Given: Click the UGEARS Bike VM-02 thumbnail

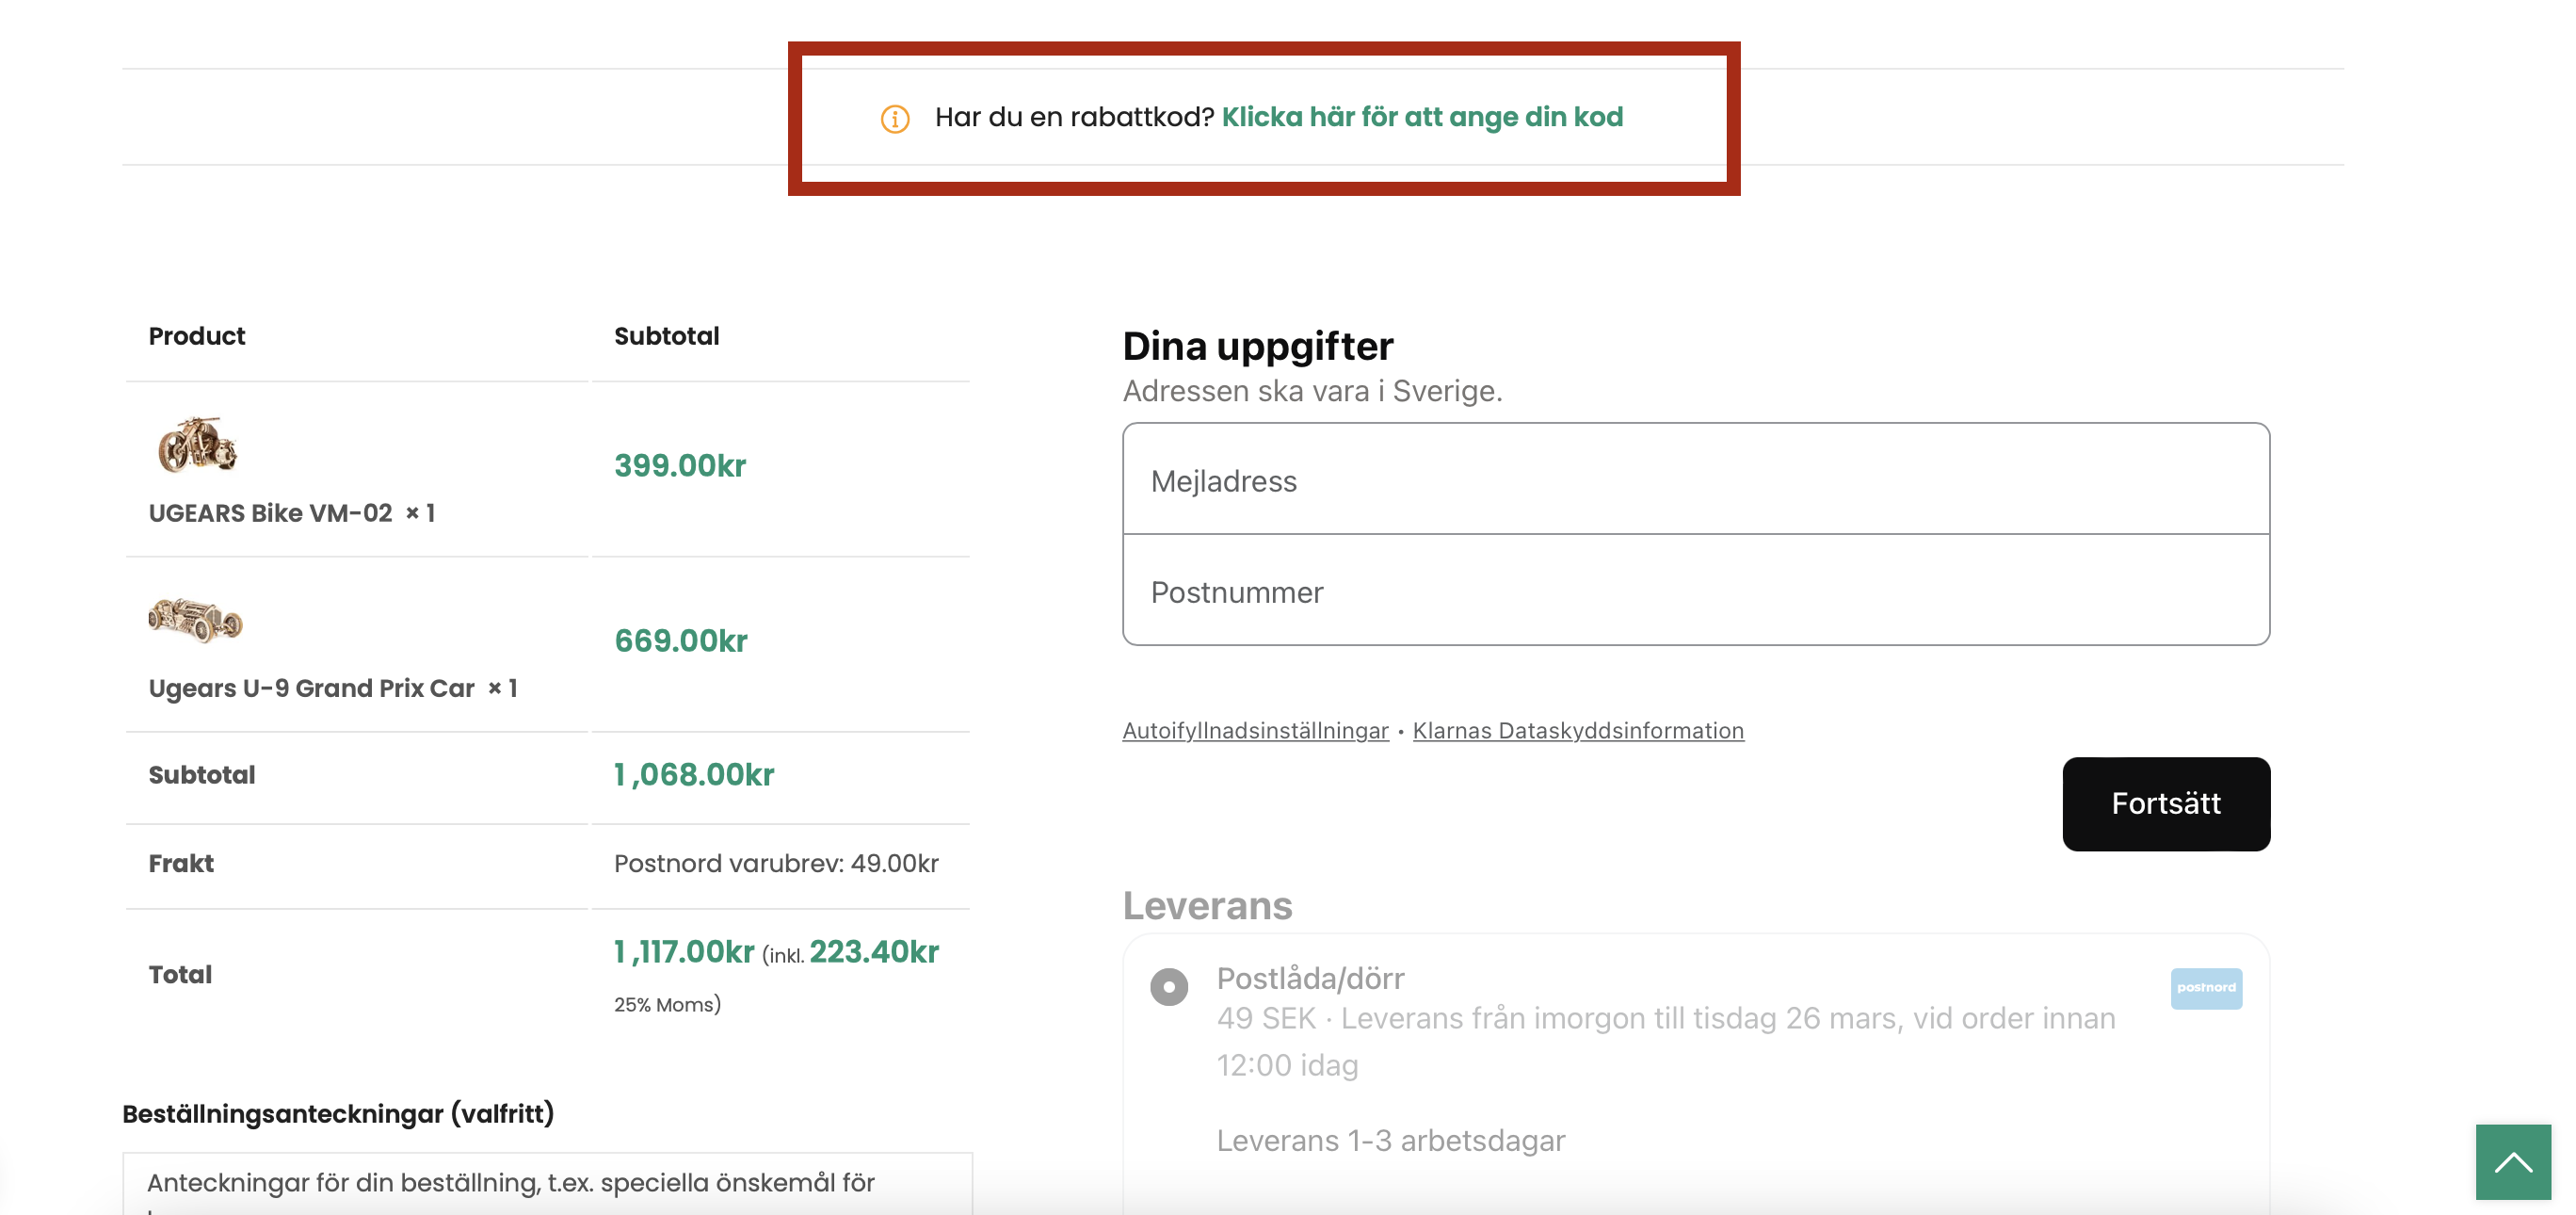Looking at the screenshot, I should 197,445.
